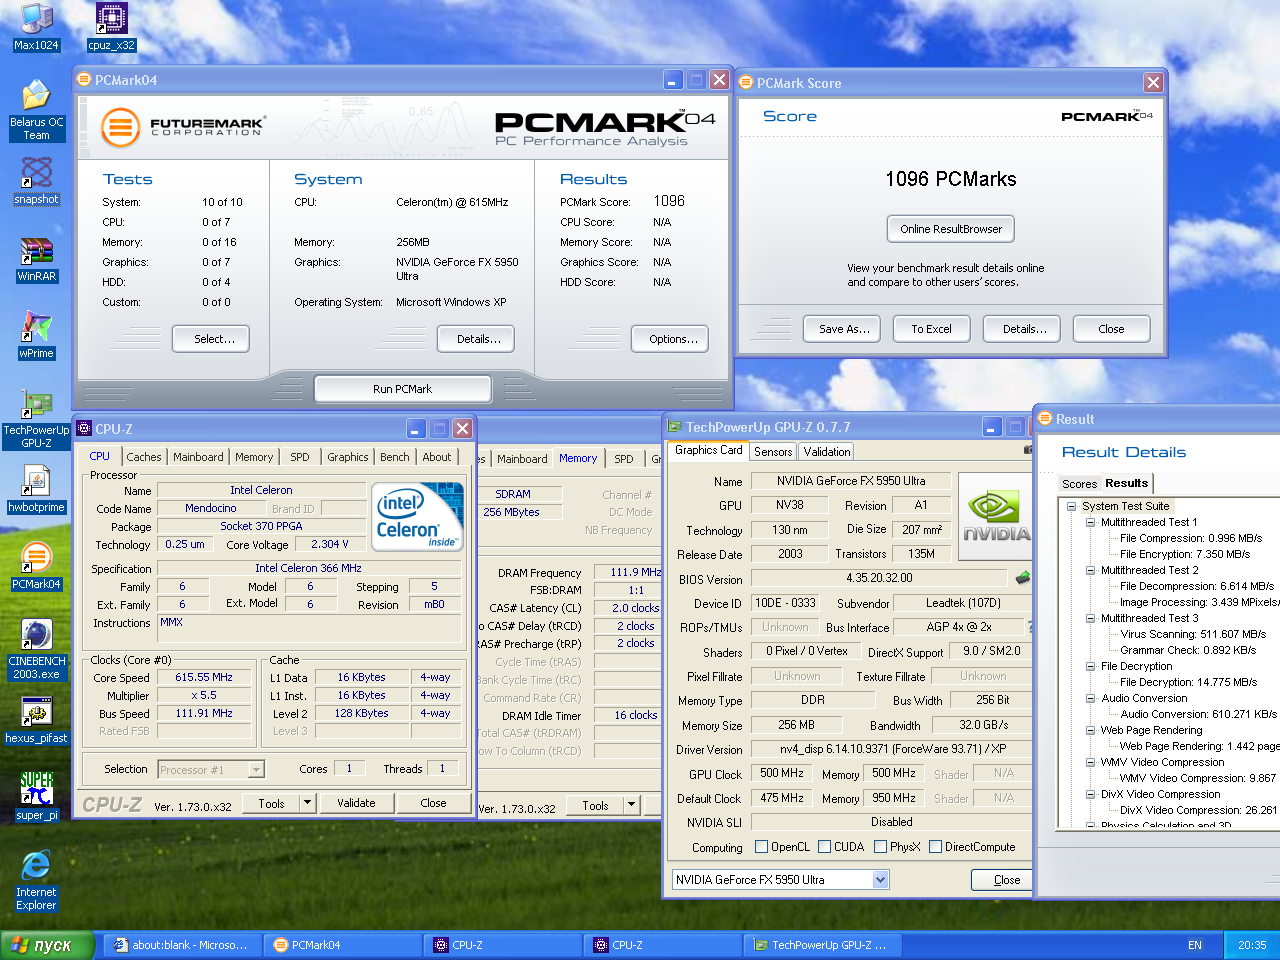Image resolution: width=1280 pixels, height=960 pixels.
Task: Click the Validate button in CPU-Z
Action: click(356, 803)
